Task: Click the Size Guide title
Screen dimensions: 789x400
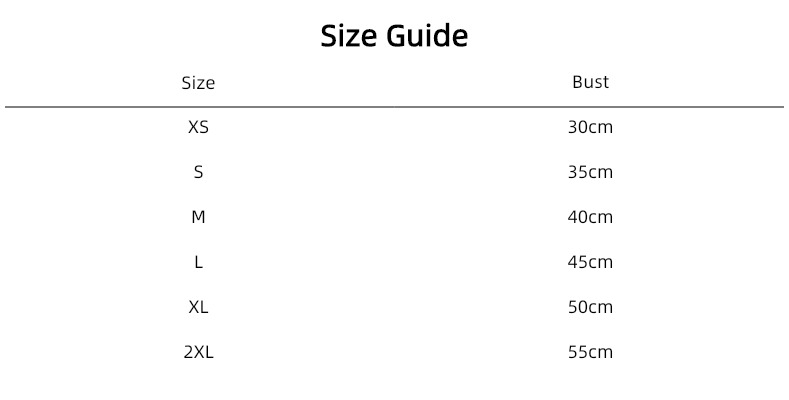Action: click(x=394, y=36)
